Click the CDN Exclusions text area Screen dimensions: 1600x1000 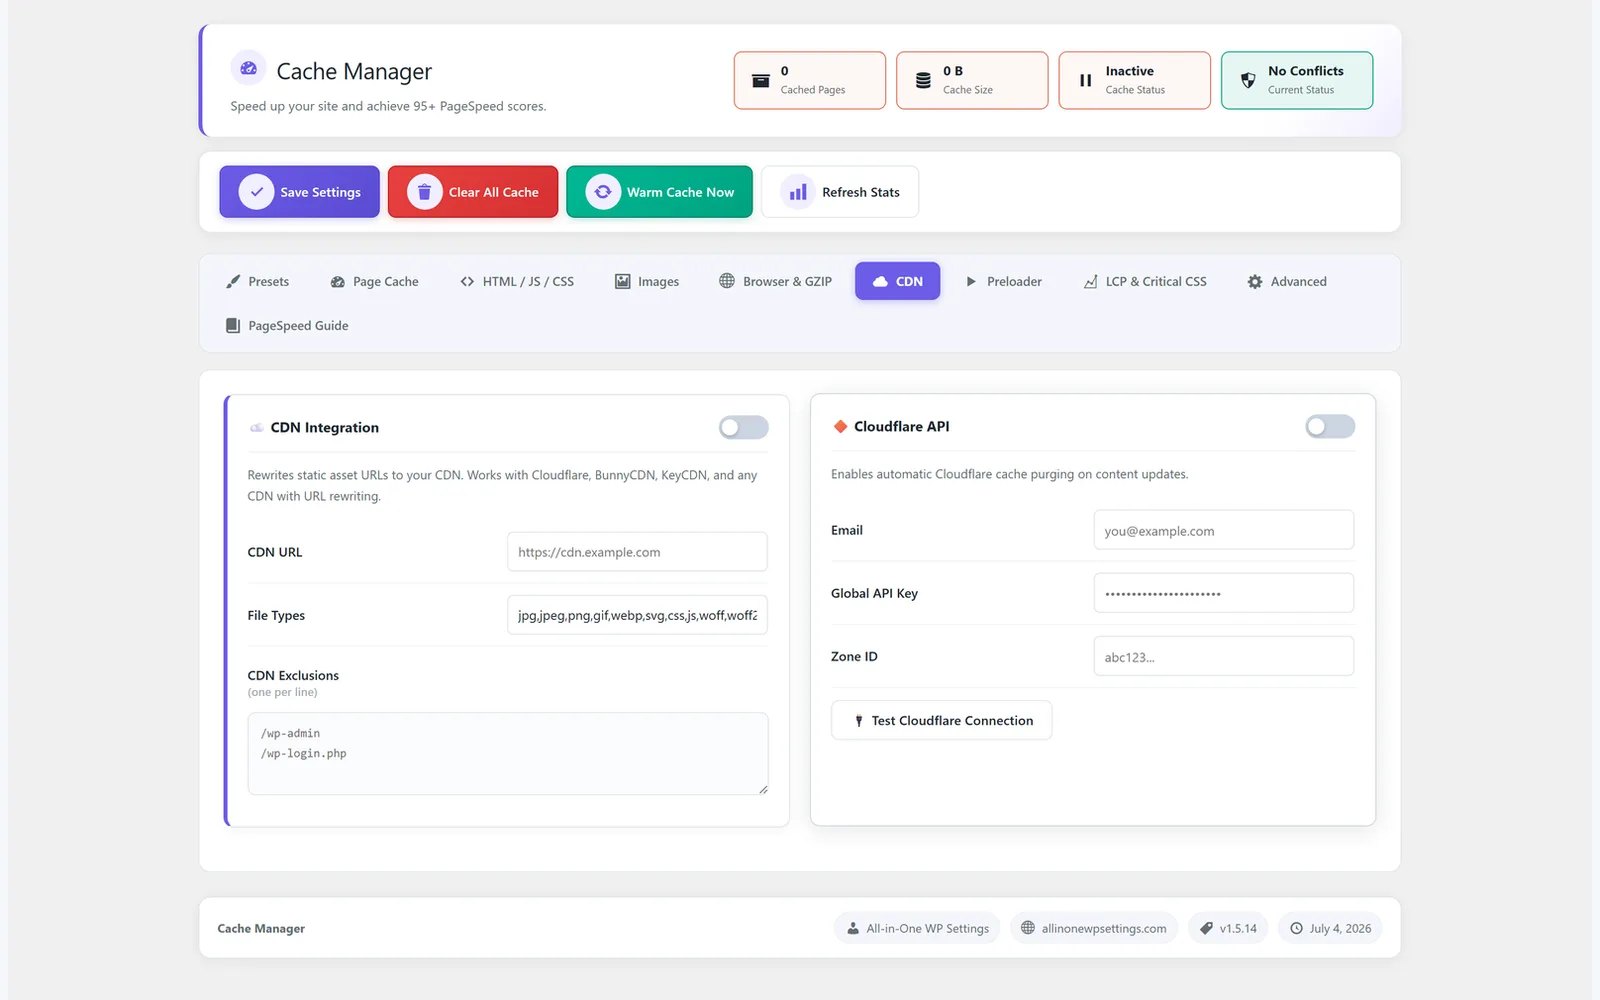tap(508, 754)
